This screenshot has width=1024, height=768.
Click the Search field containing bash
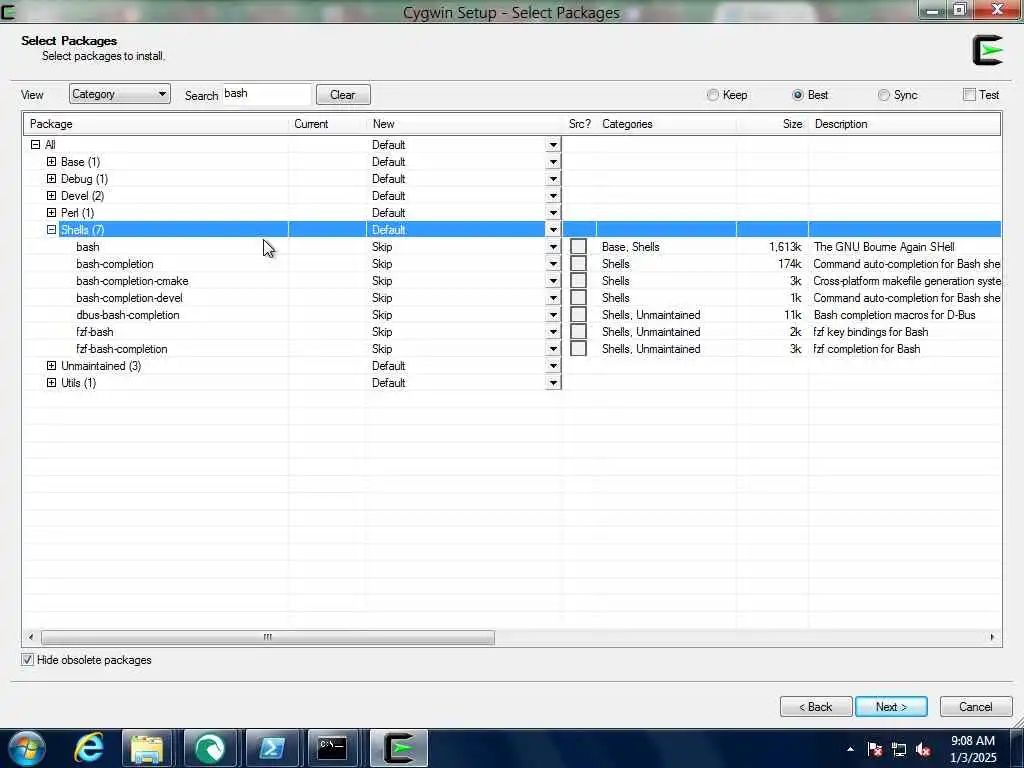point(266,93)
